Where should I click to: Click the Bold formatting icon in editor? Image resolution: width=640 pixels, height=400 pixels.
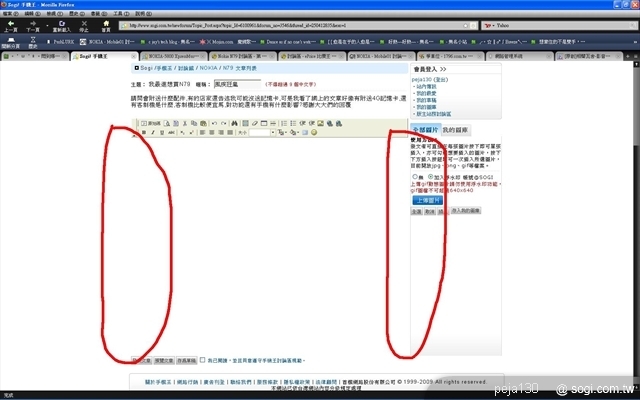pyautogui.click(x=144, y=132)
